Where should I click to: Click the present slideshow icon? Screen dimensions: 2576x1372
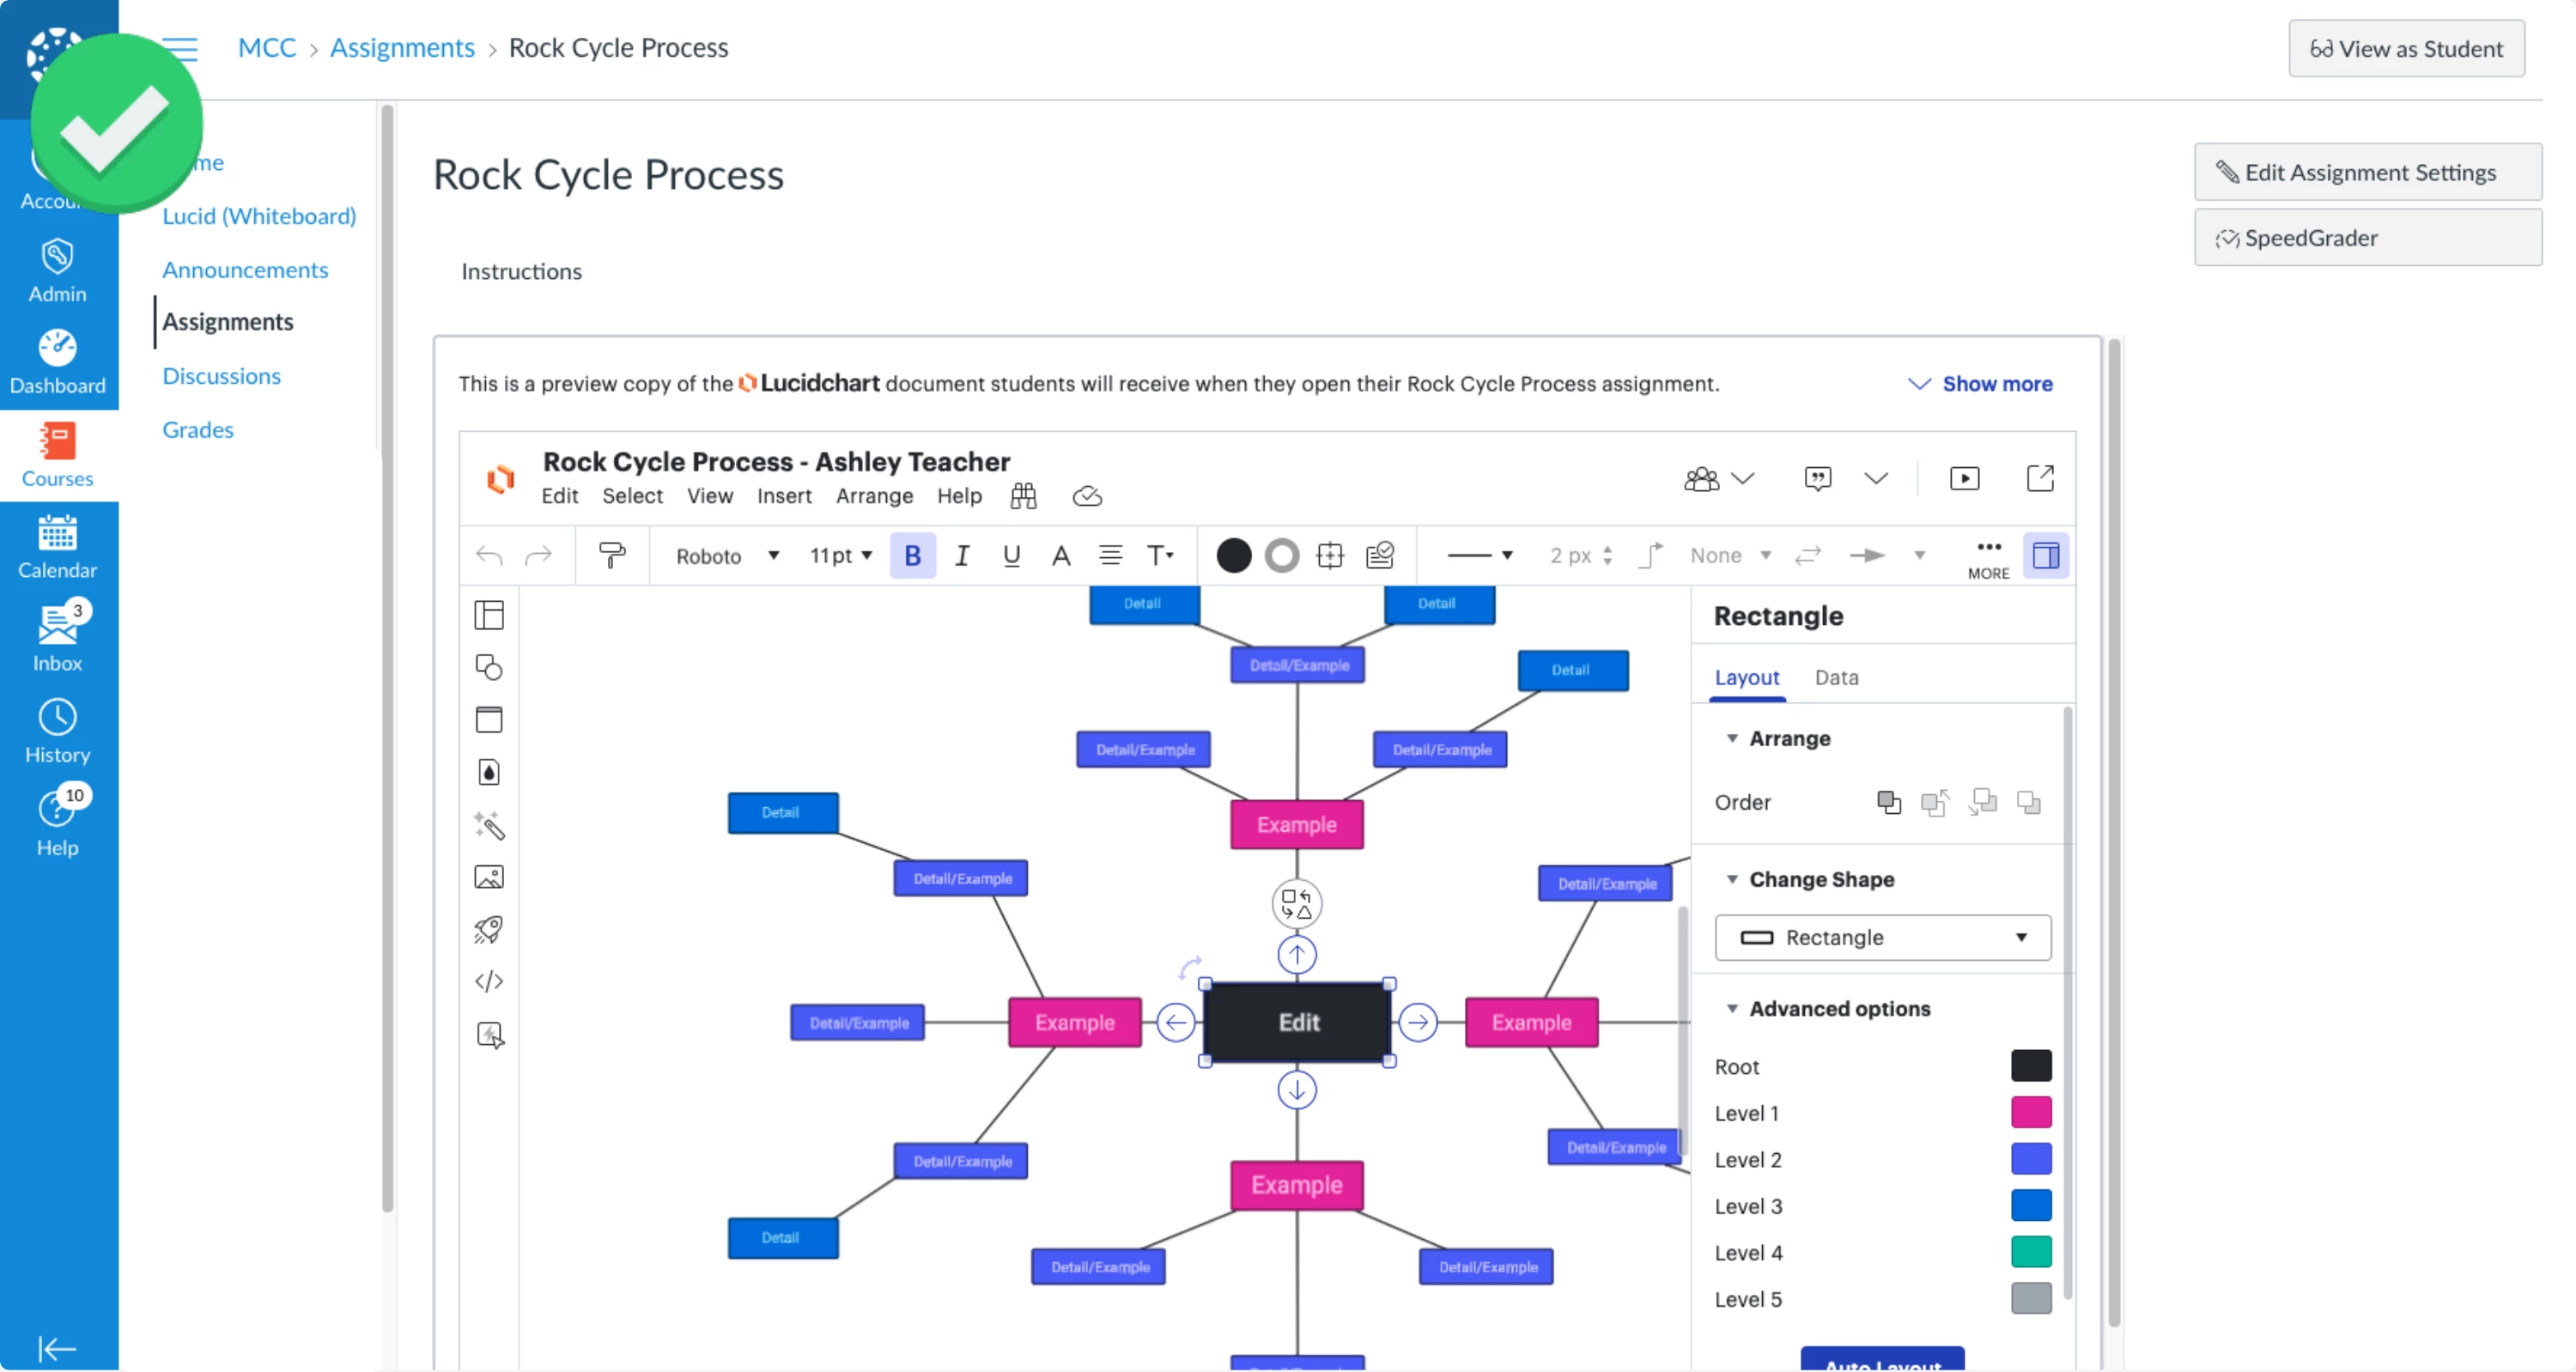coord(1964,478)
